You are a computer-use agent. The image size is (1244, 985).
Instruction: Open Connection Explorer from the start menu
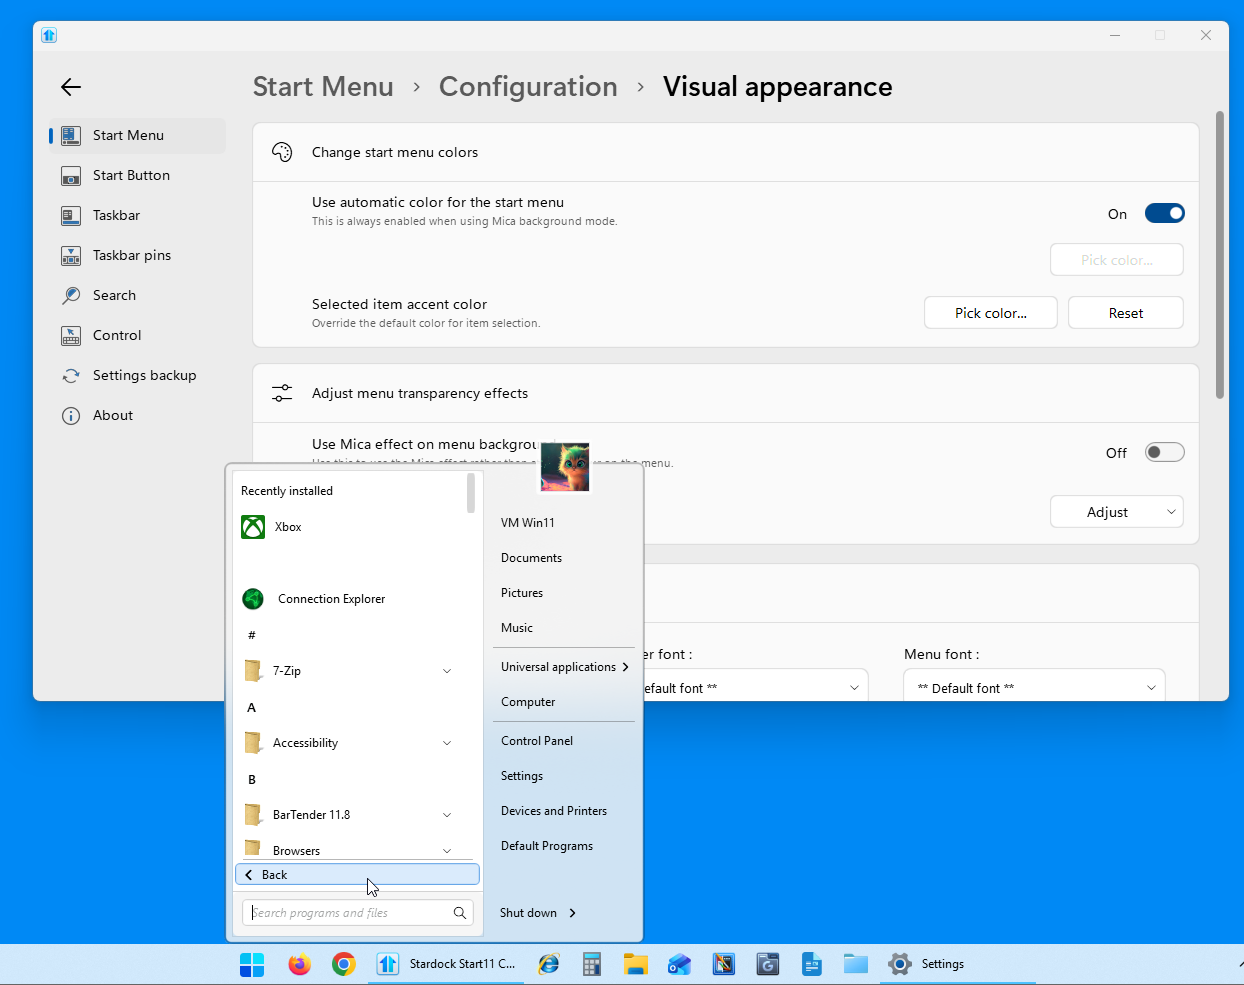click(x=330, y=599)
